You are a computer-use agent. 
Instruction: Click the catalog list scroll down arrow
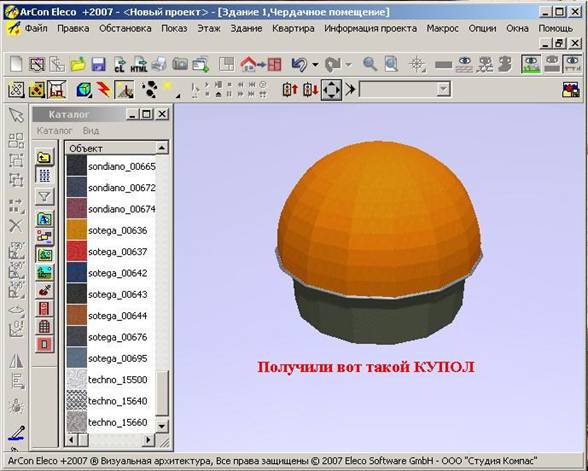pos(162,426)
